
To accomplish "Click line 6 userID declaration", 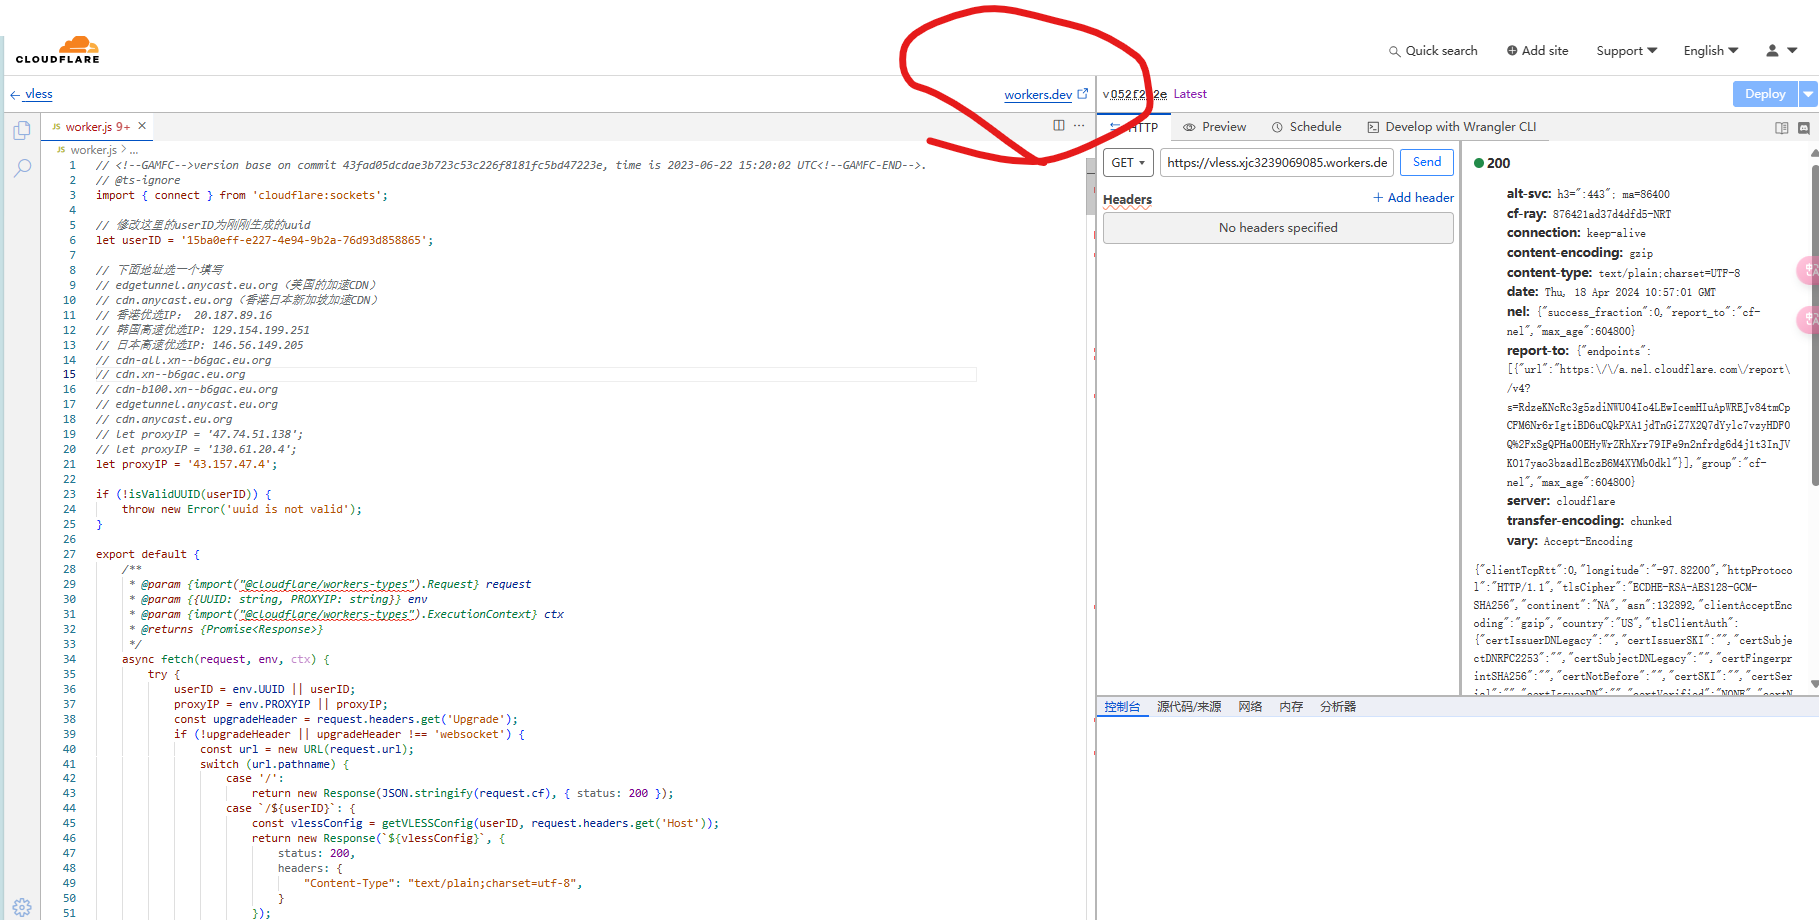I will point(265,240).
